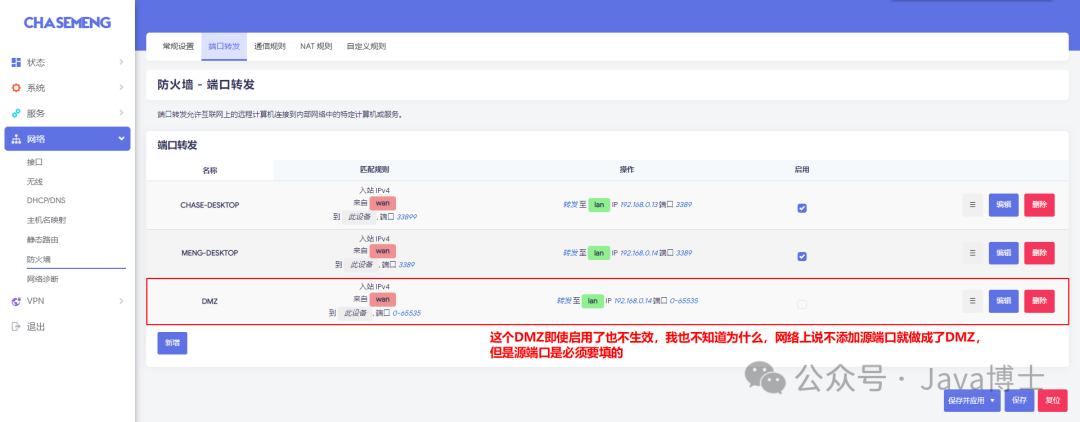Expand the System menu chevron
Image resolution: width=1080 pixels, height=422 pixels.
[x=121, y=88]
